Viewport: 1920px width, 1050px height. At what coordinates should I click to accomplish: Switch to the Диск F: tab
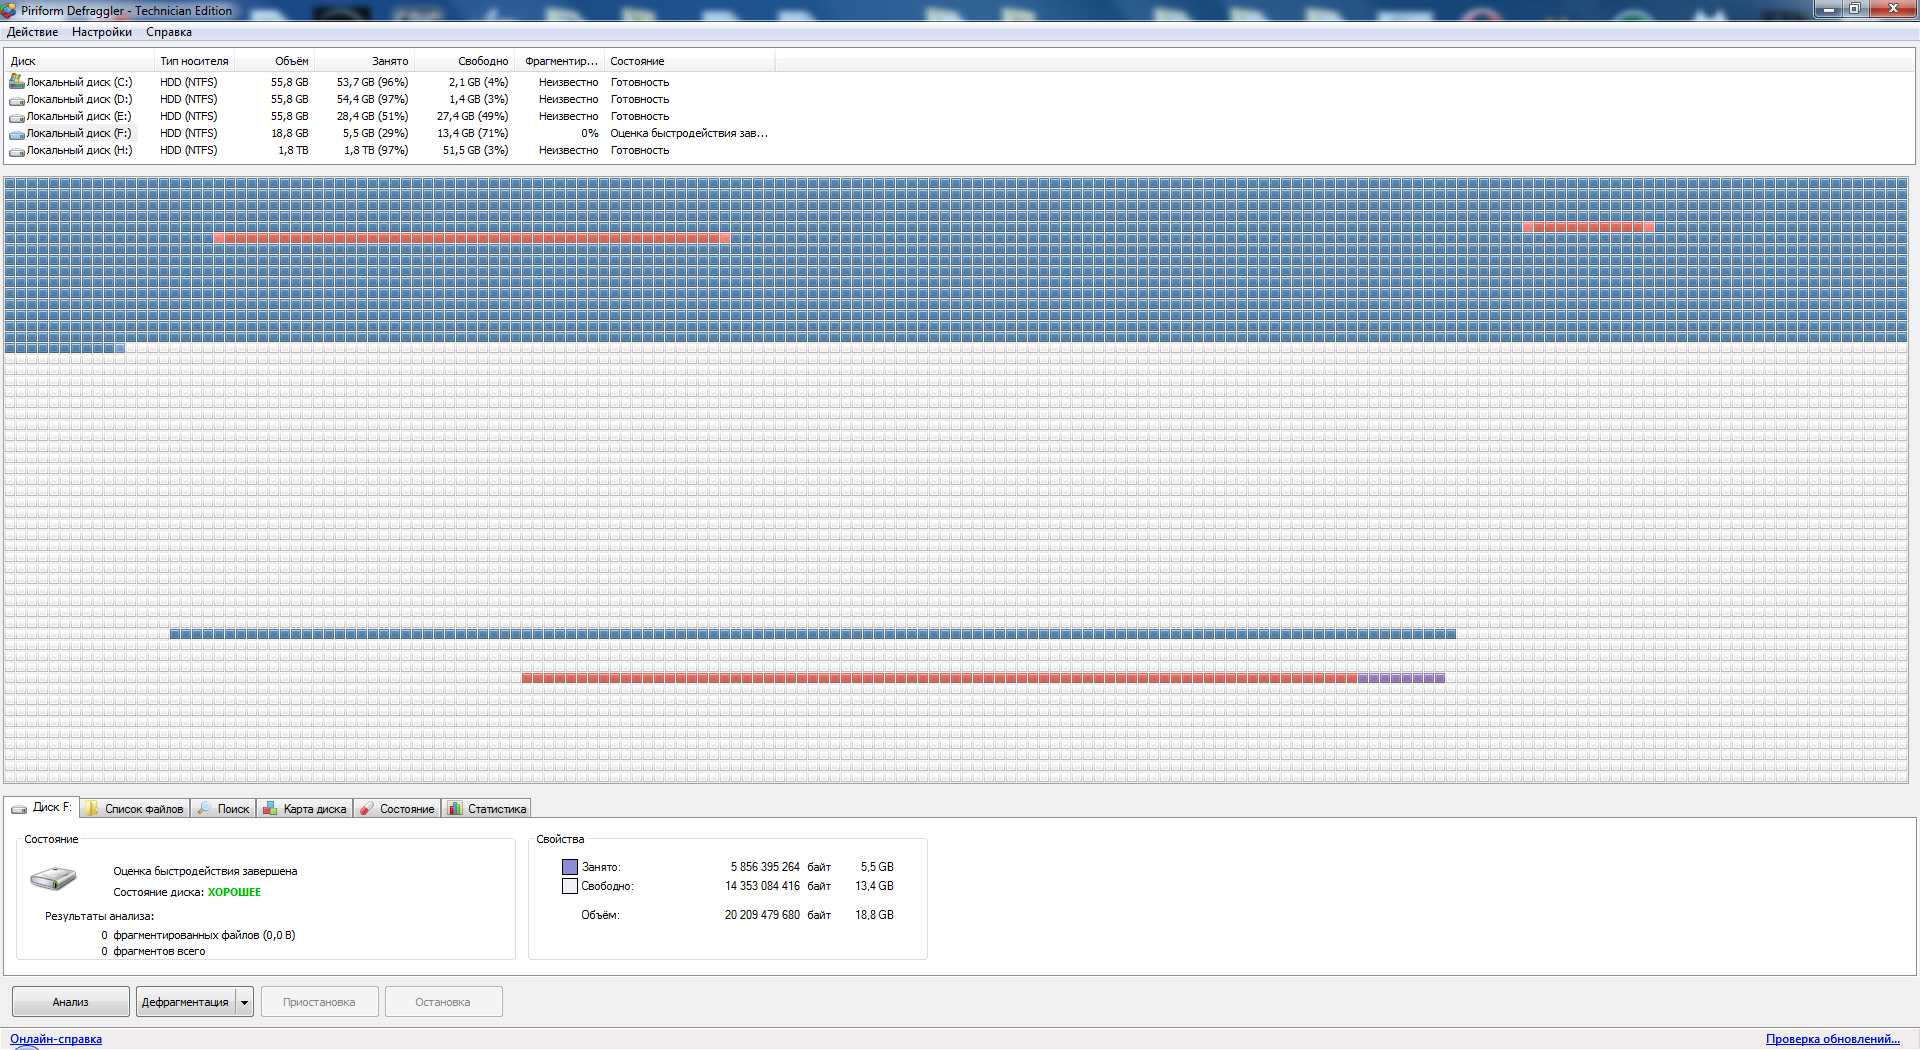(x=42, y=807)
